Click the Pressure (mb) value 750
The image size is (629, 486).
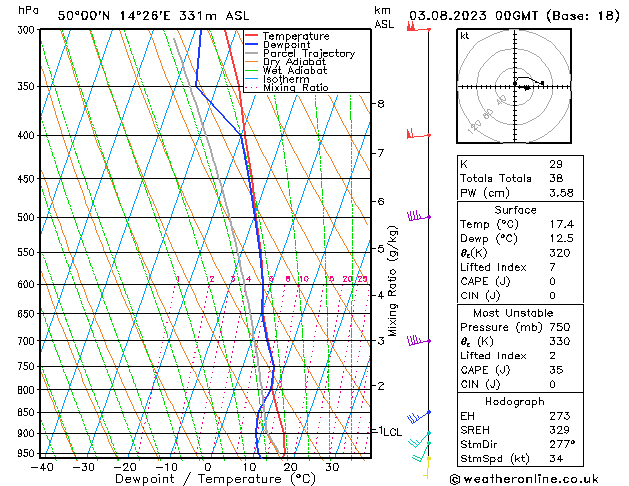[560, 327]
